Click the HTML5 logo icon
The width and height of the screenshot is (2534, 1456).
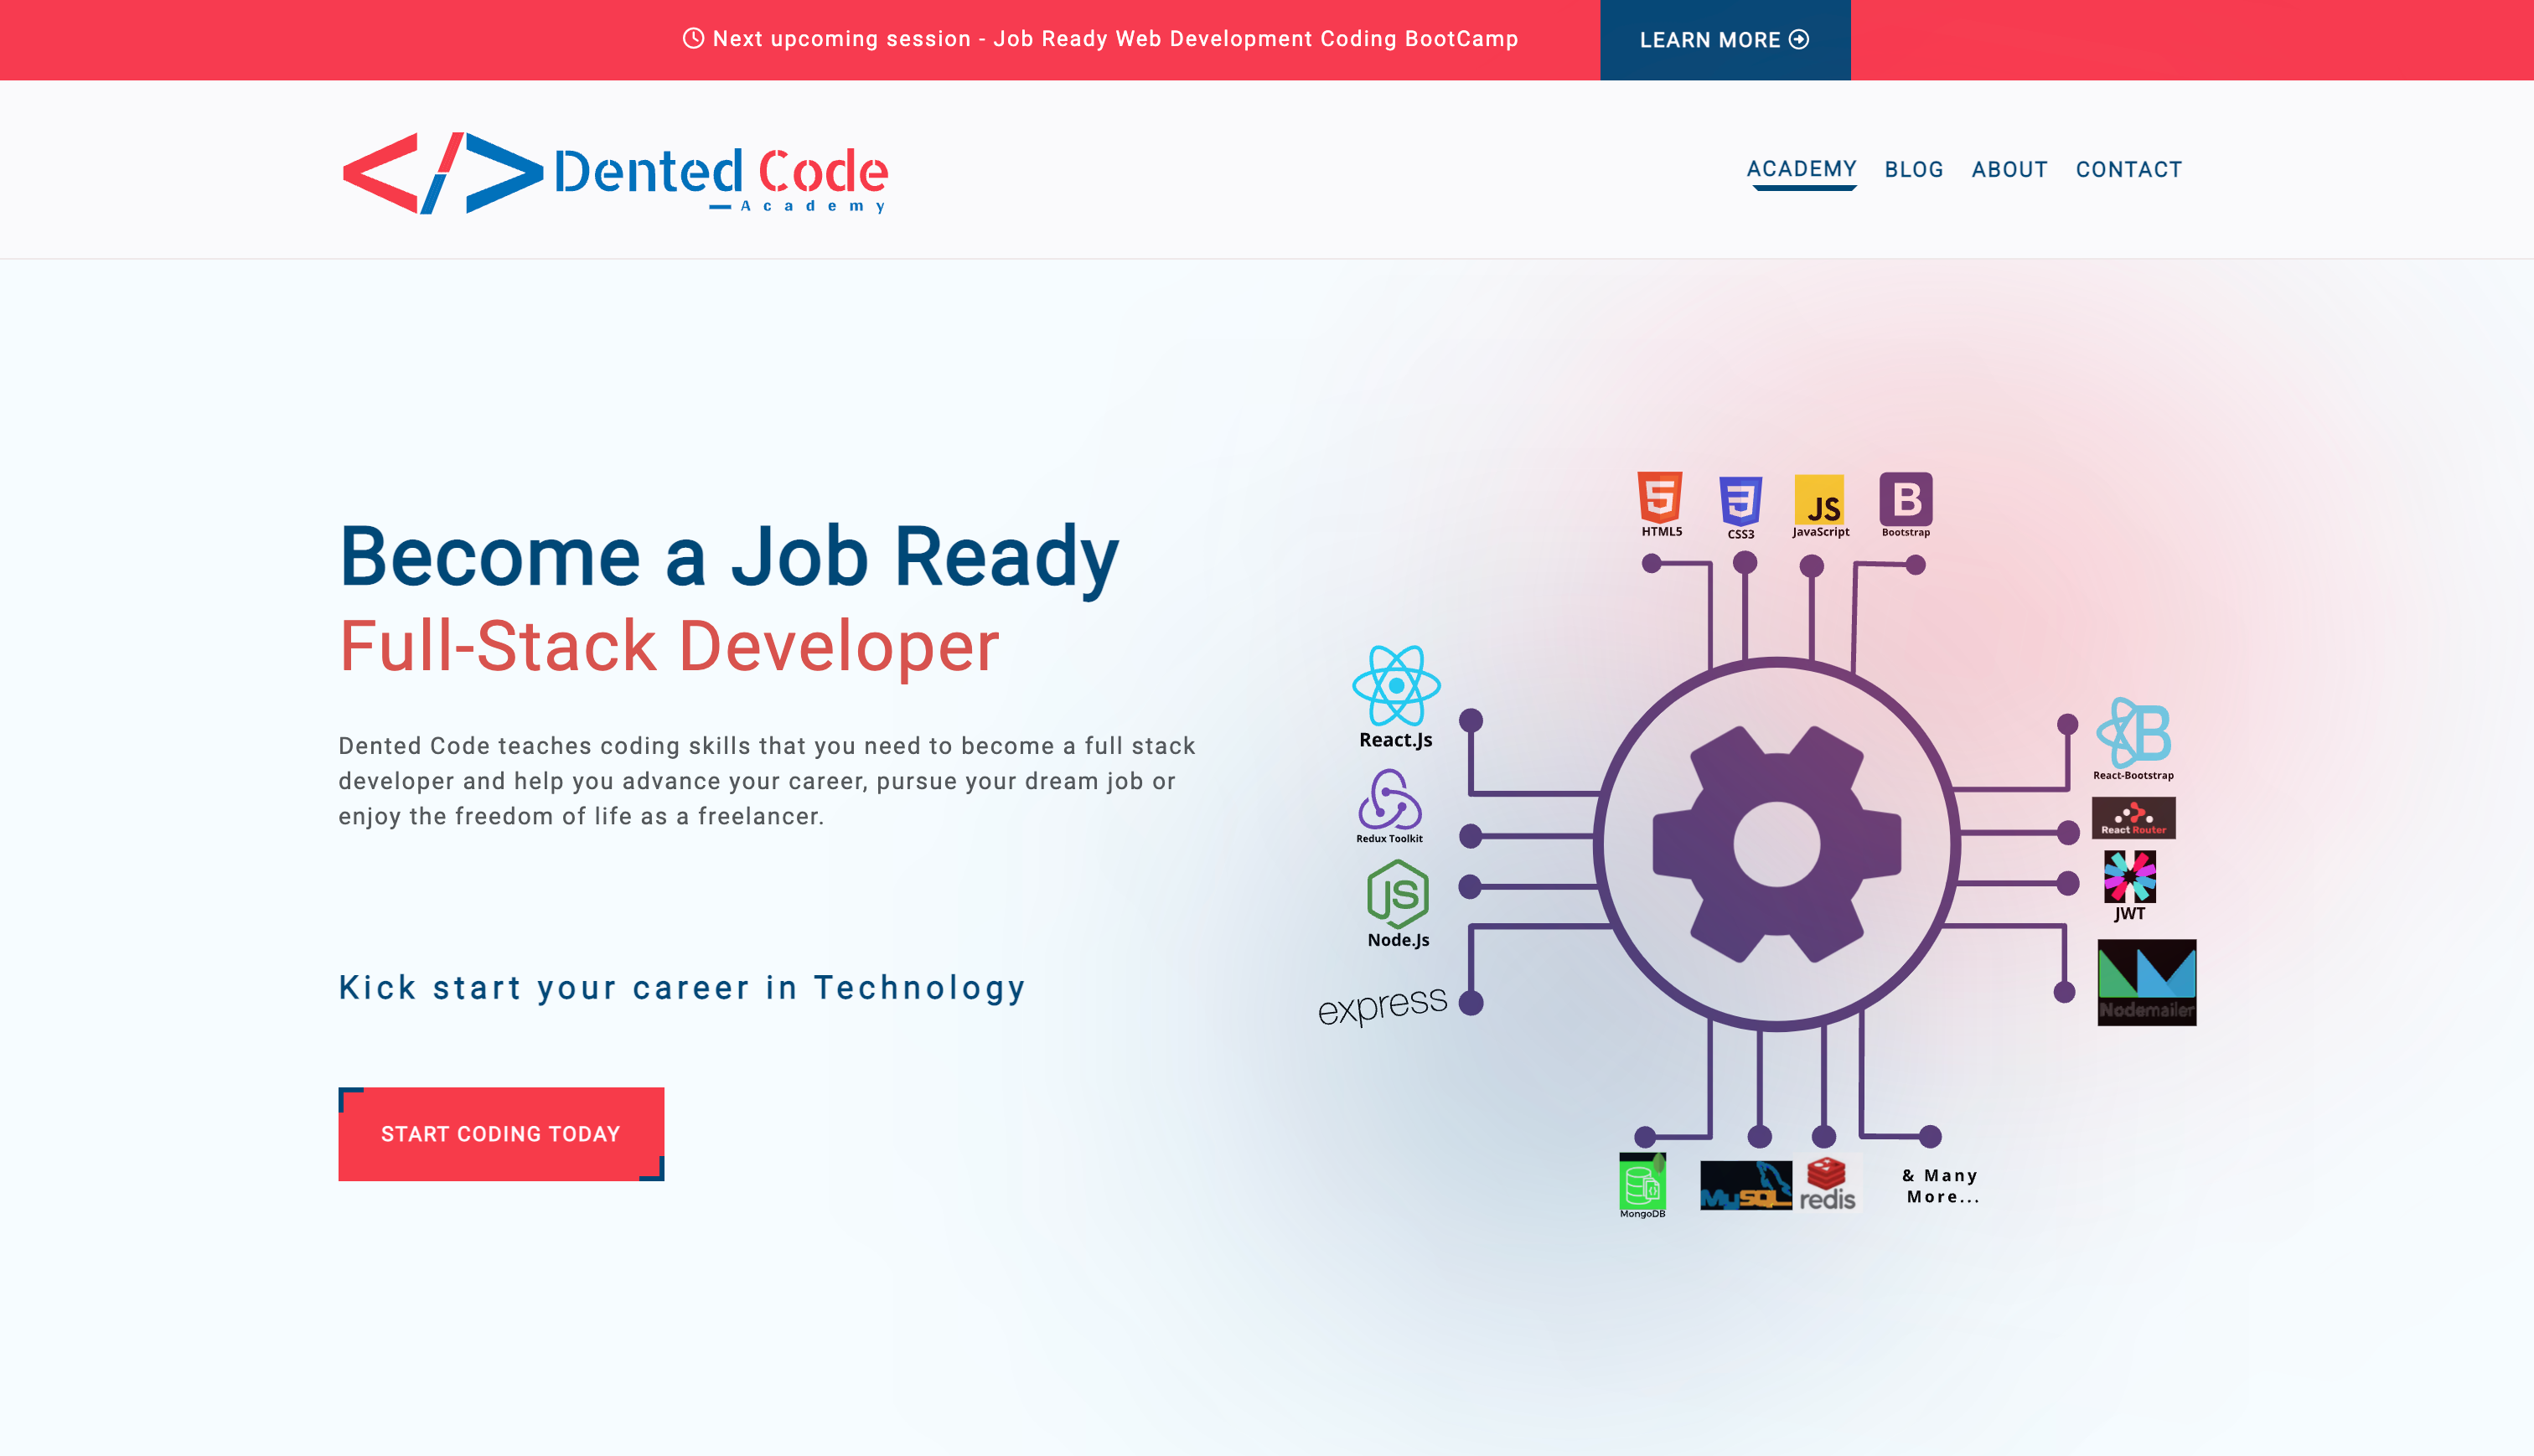point(1660,497)
